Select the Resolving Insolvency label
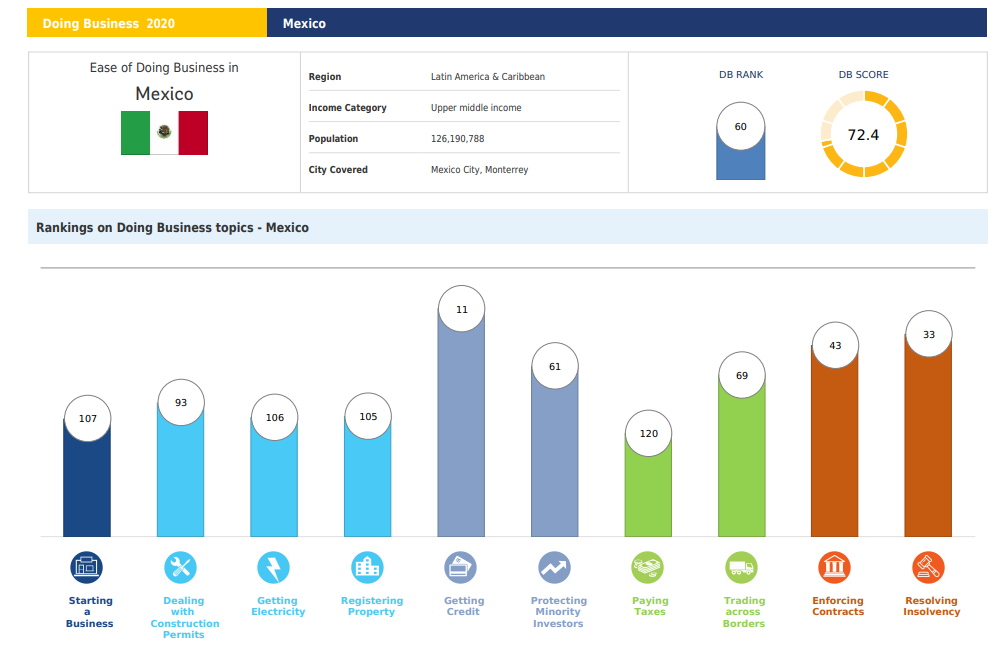This screenshot has width=1000, height=650. click(x=931, y=606)
